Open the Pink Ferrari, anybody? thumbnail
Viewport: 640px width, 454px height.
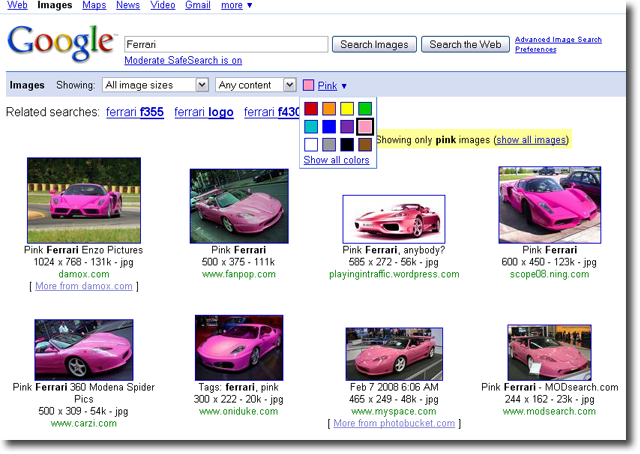394,219
